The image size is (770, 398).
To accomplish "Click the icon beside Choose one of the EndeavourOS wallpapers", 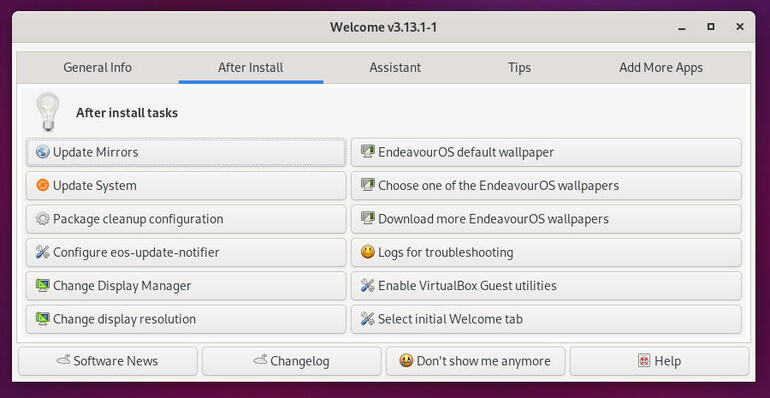I will 368,186.
